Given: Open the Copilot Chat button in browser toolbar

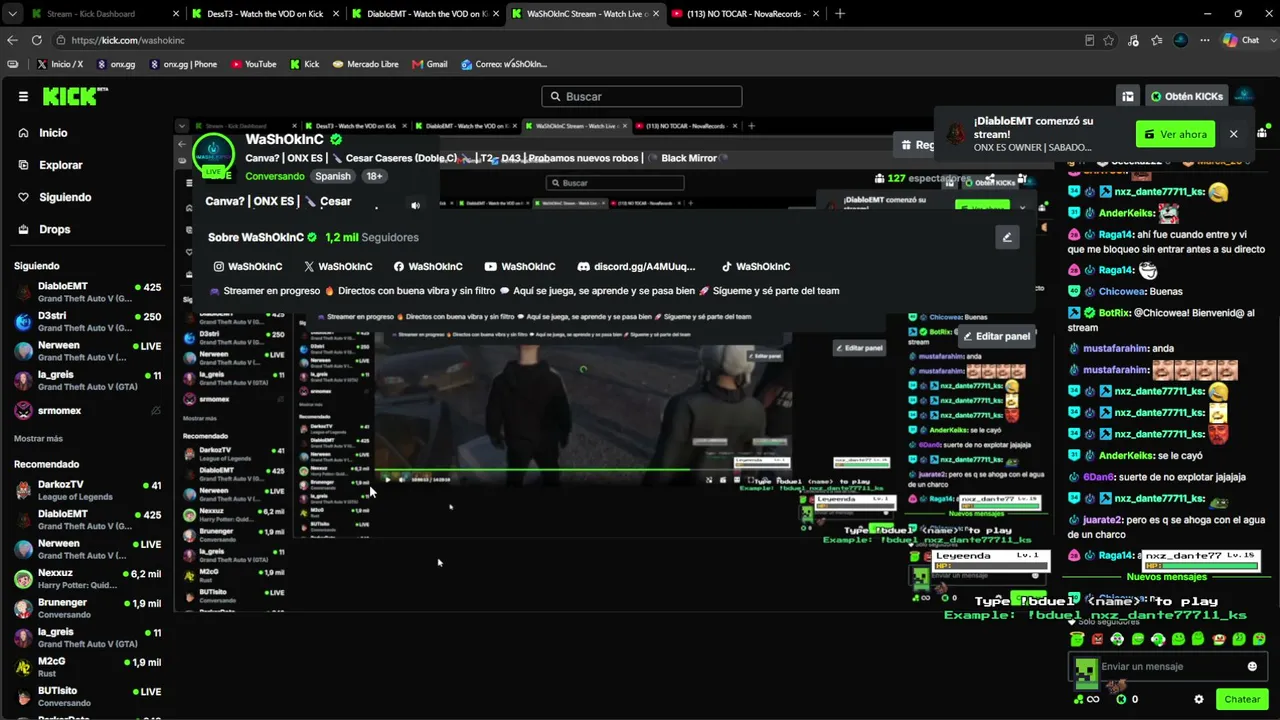Looking at the screenshot, I should (1241, 40).
